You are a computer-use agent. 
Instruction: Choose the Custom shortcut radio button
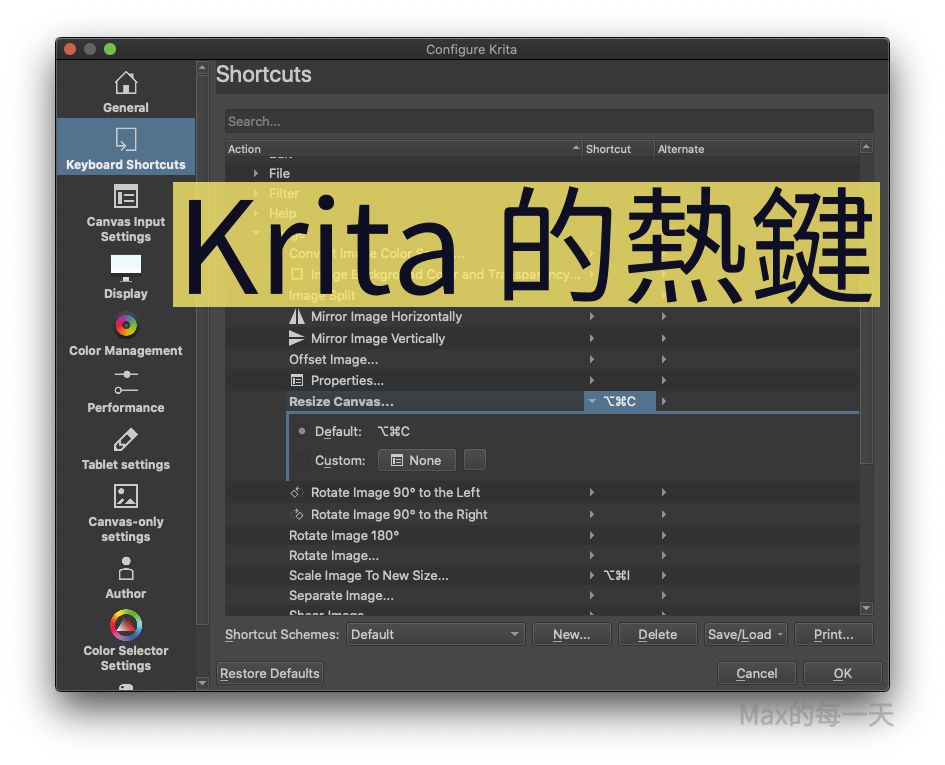click(303, 461)
